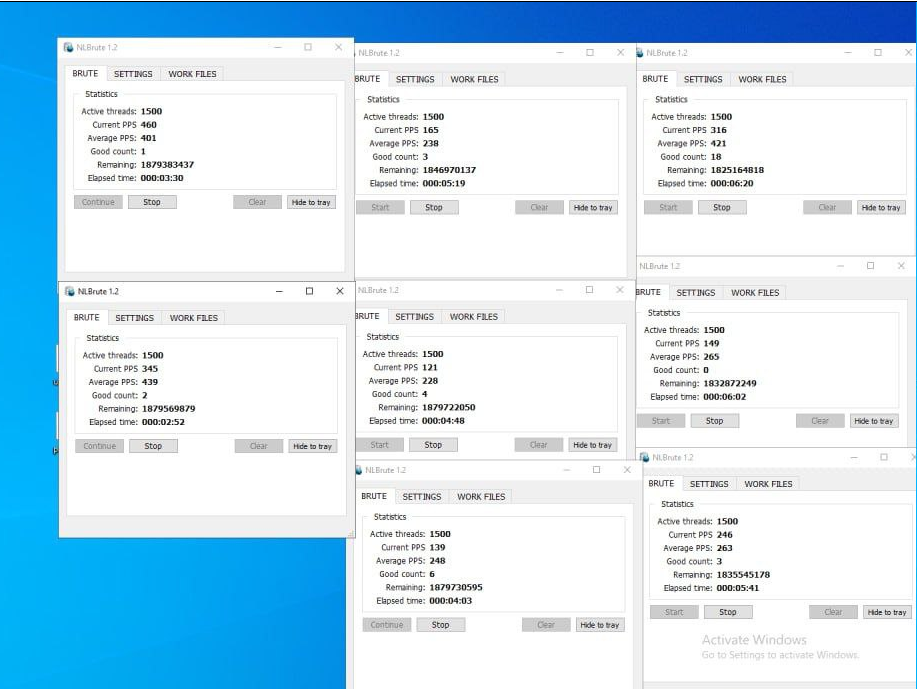Click the NLBrute title icon in the 000:05:41 window

click(644, 457)
